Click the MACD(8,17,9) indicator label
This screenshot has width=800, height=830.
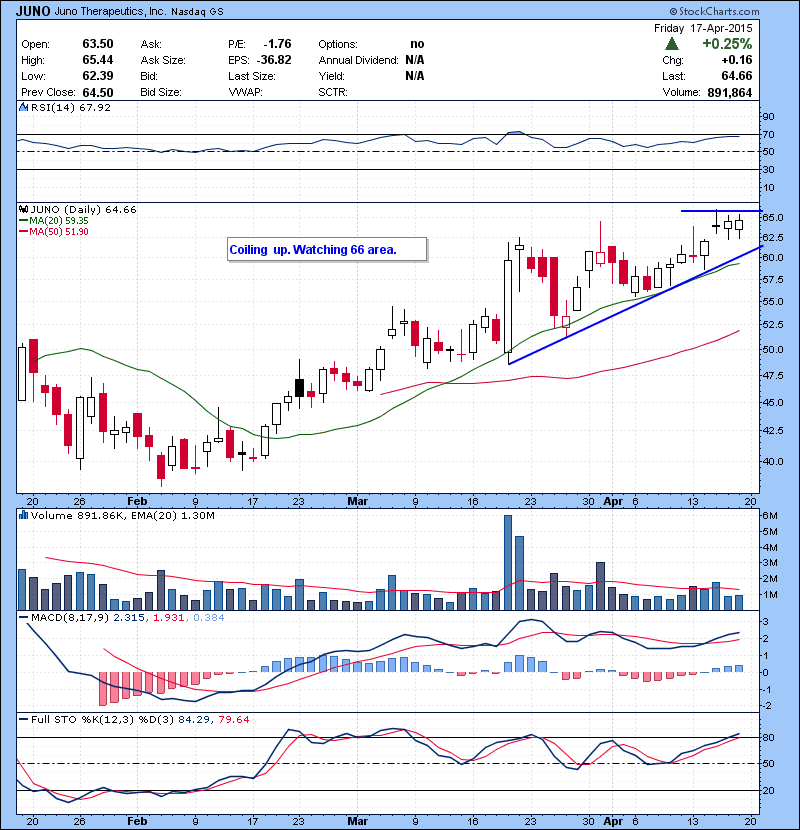click(x=70, y=617)
